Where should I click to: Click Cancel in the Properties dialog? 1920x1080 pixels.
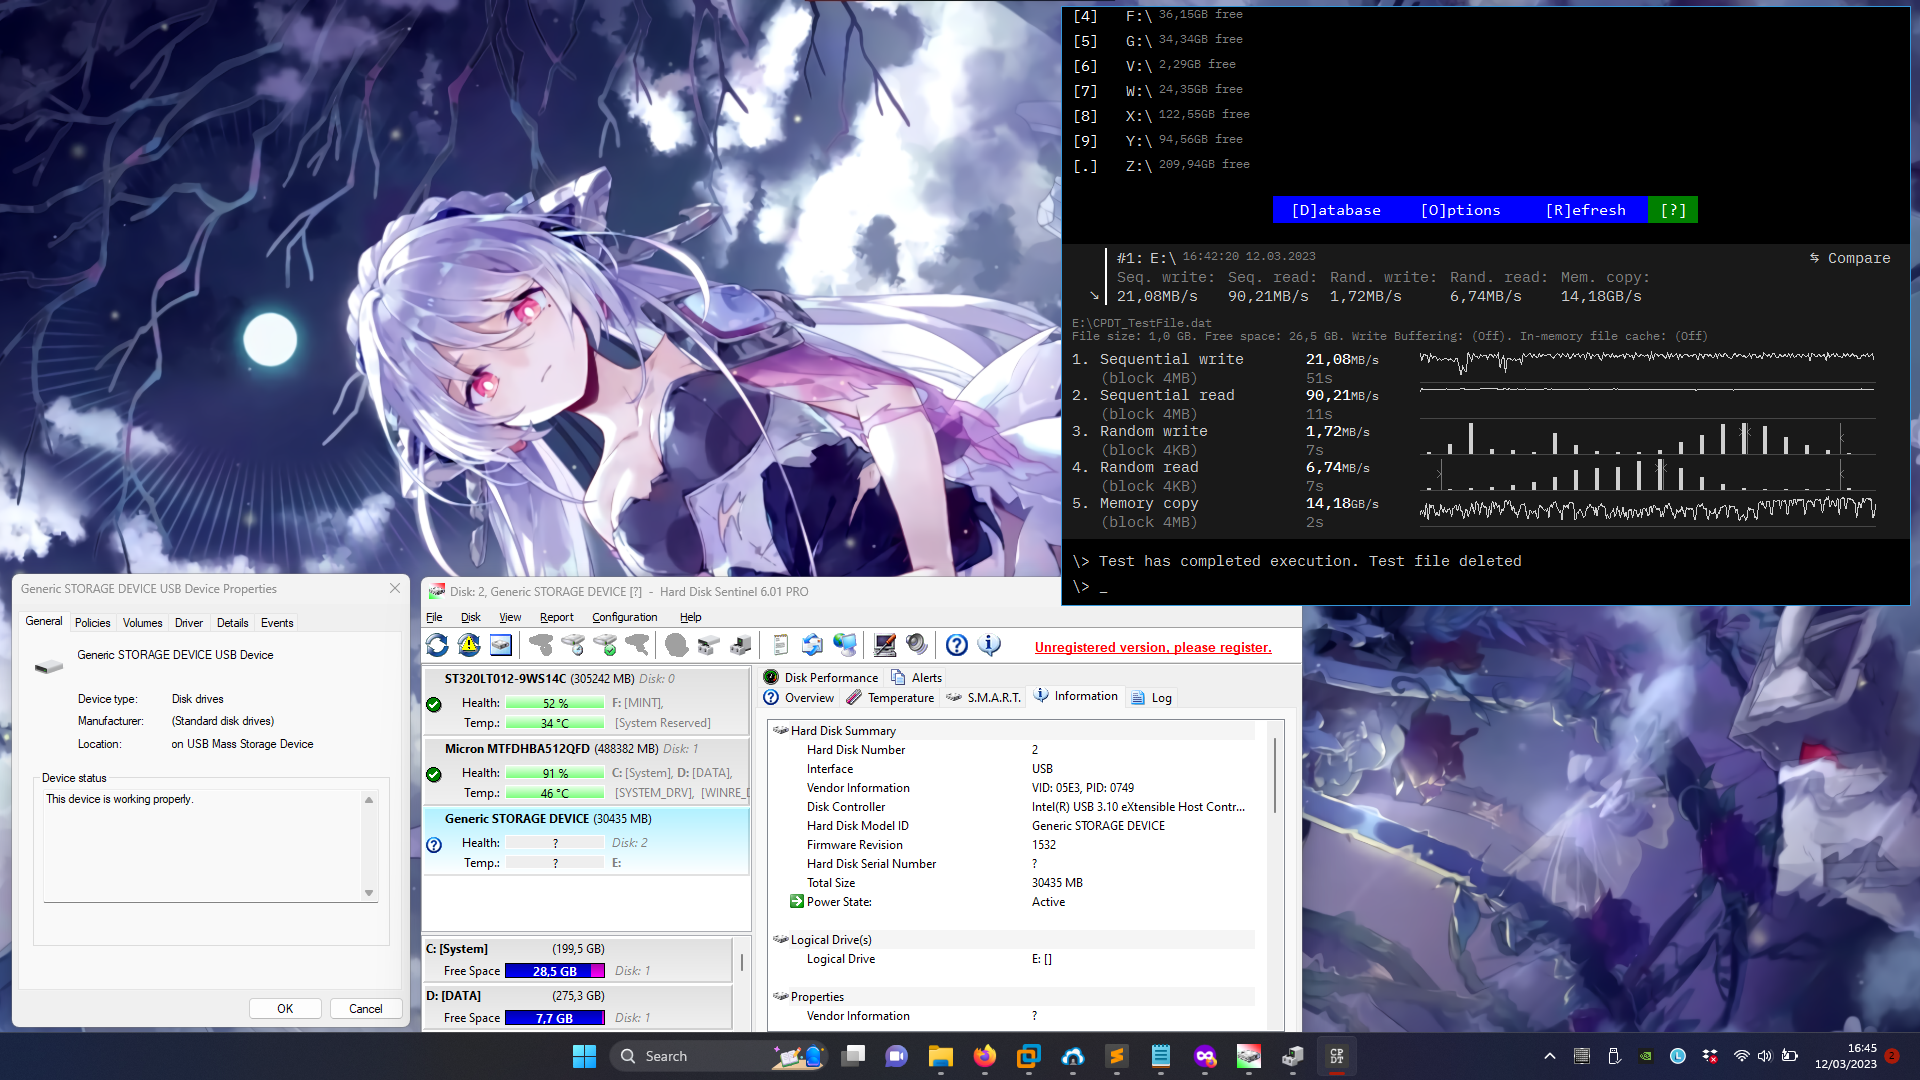point(366,1008)
